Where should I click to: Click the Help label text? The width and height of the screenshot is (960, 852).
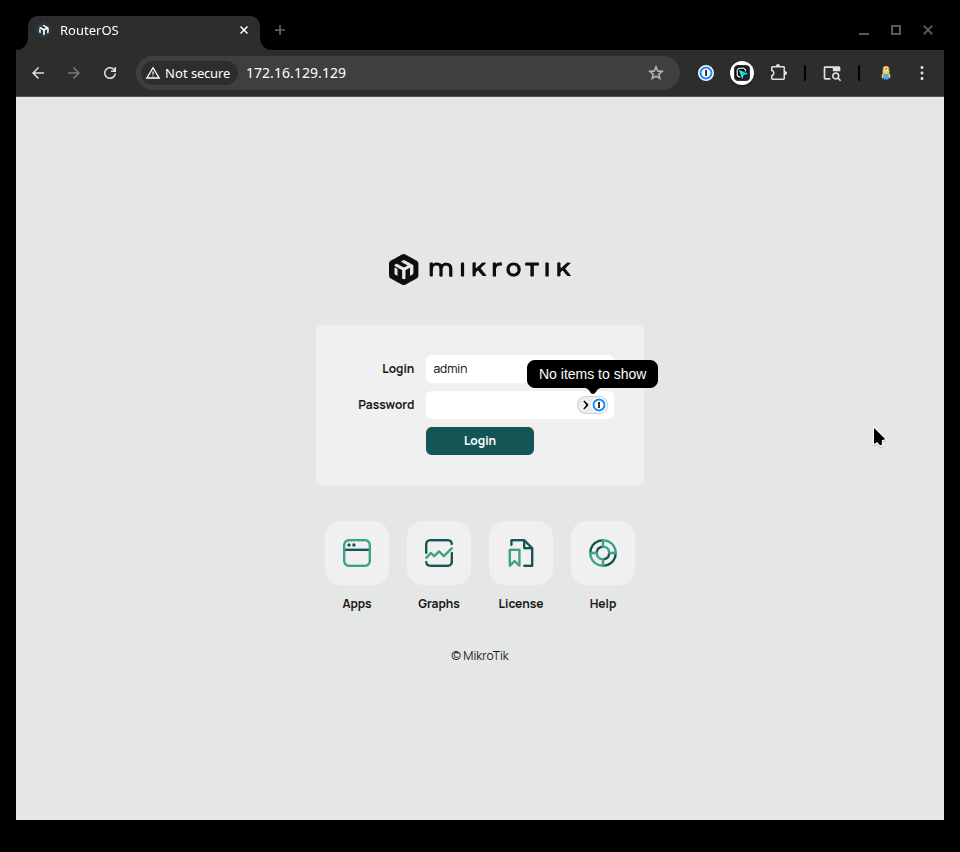[602, 604]
